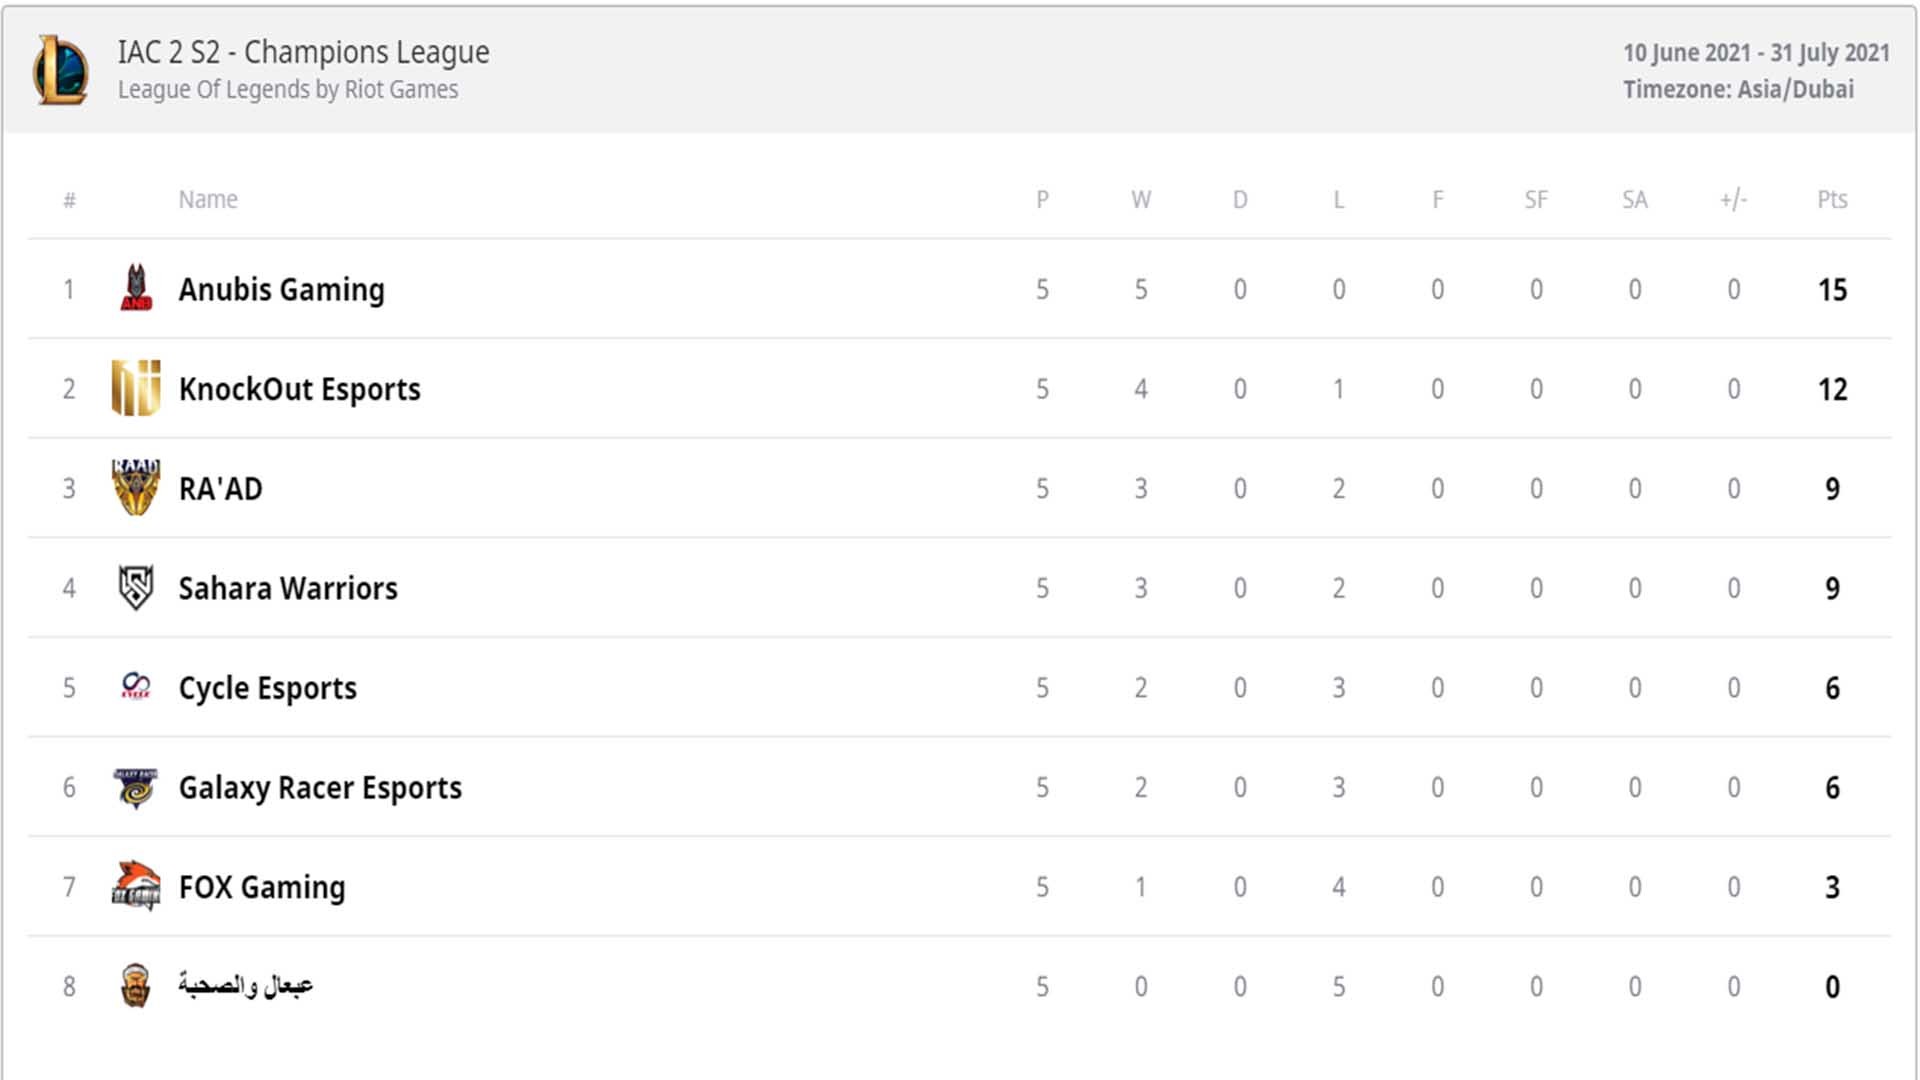
Task: Select the FOX Gaming fox logo
Action: 136,886
